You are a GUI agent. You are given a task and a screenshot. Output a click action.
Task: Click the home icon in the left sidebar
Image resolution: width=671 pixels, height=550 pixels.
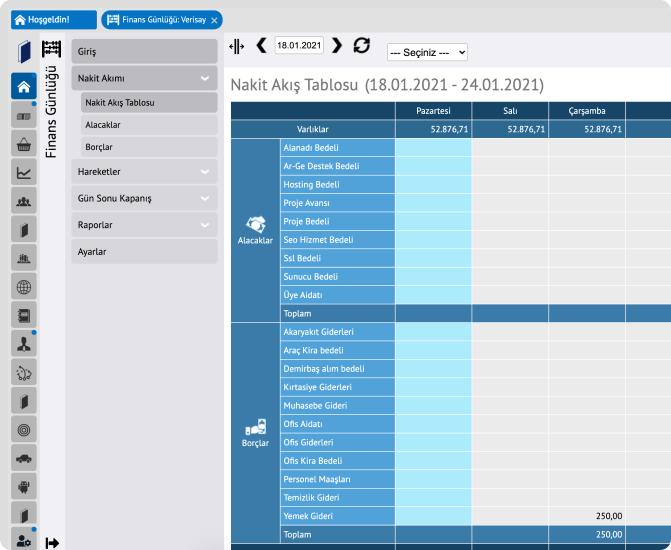pyautogui.click(x=24, y=87)
